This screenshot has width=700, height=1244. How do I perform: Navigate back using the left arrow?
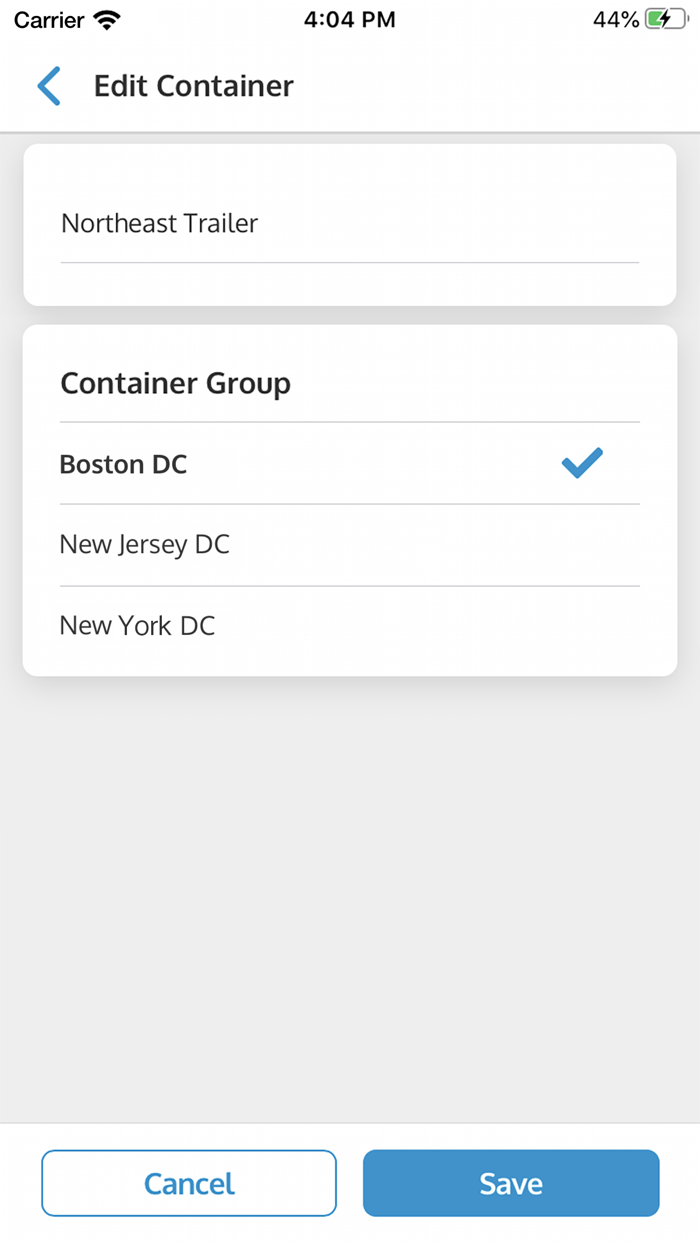pos(48,86)
